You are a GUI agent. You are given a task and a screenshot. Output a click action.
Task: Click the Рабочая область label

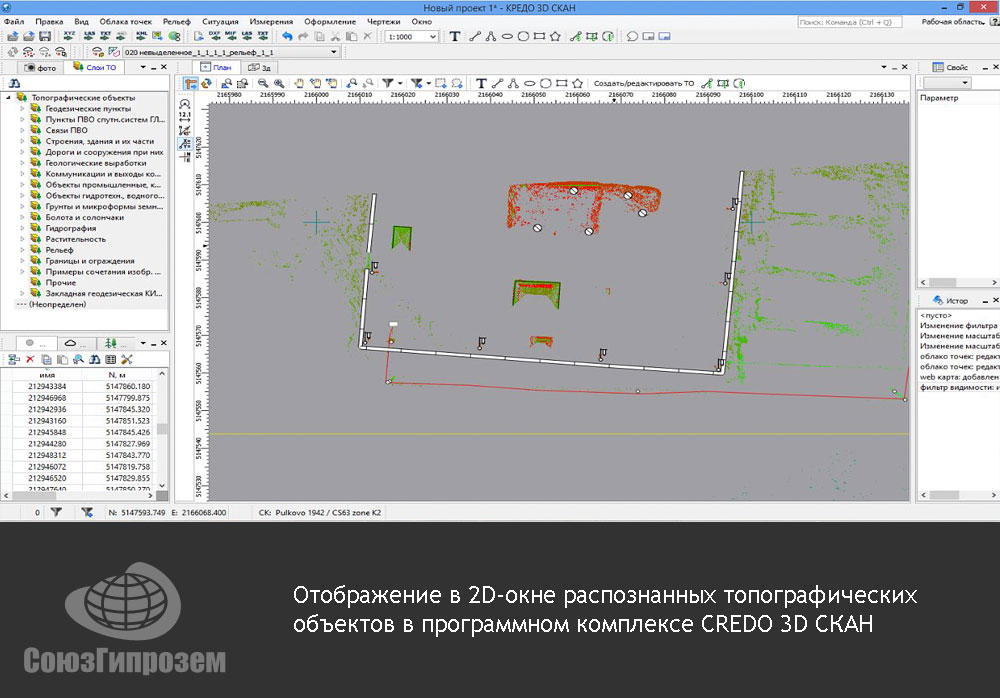(953, 22)
